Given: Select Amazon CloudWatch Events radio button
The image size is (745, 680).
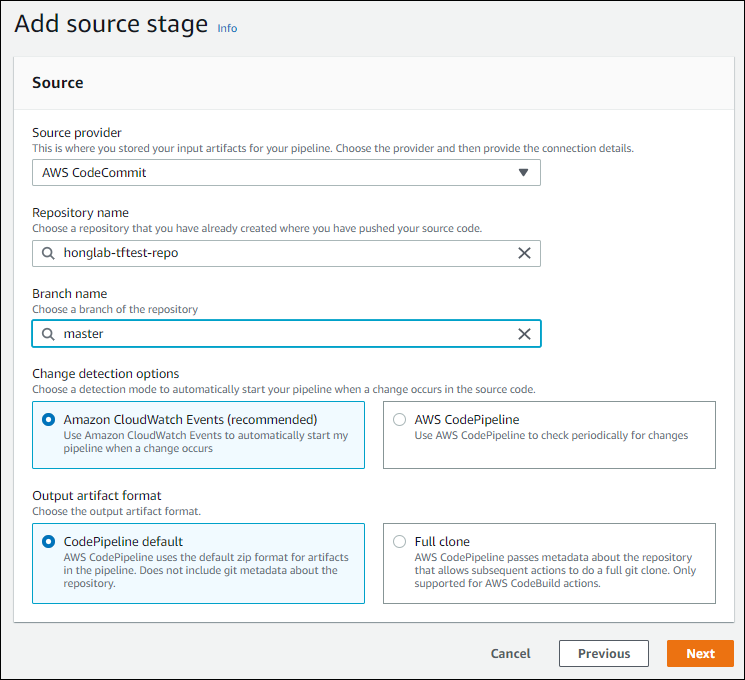Looking at the screenshot, I should pyautogui.click(x=48, y=420).
